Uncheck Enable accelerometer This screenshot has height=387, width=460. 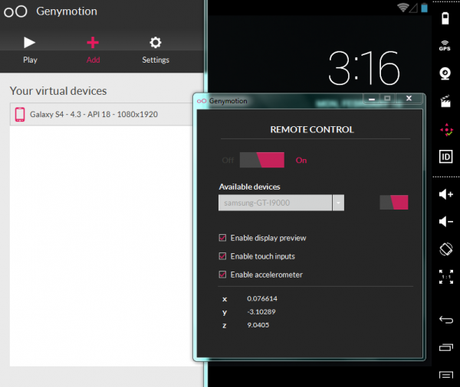pos(222,274)
